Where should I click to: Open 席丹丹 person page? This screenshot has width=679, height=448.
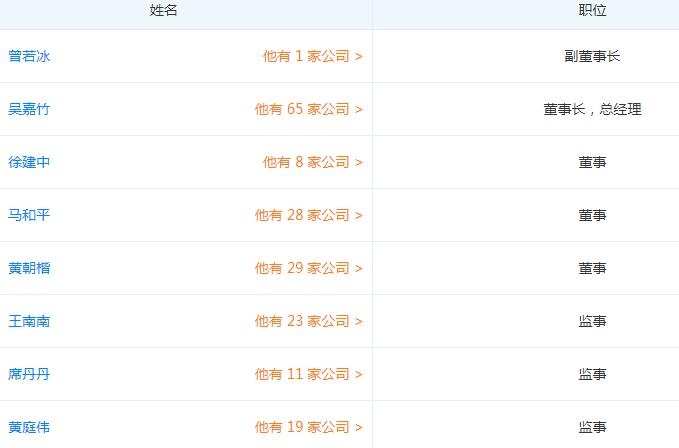pyautogui.click(x=29, y=375)
